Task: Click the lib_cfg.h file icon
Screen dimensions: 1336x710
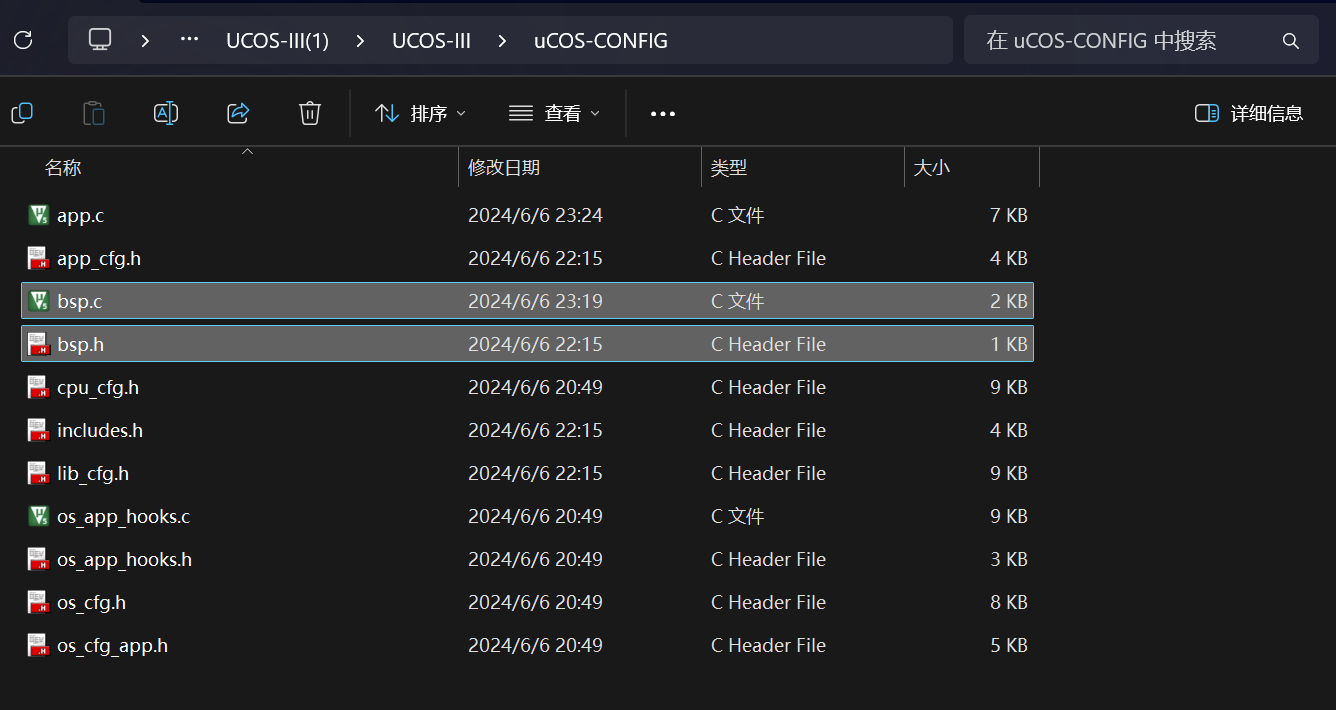Action: coord(39,473)
